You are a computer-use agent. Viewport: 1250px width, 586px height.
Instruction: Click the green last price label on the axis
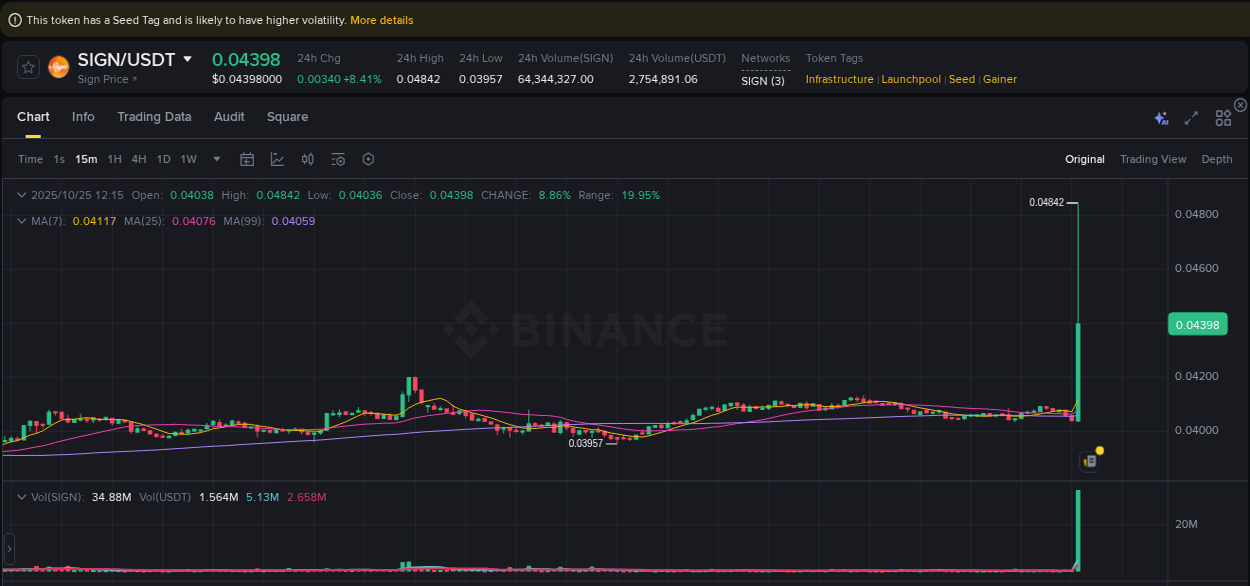pos(1197,324)
